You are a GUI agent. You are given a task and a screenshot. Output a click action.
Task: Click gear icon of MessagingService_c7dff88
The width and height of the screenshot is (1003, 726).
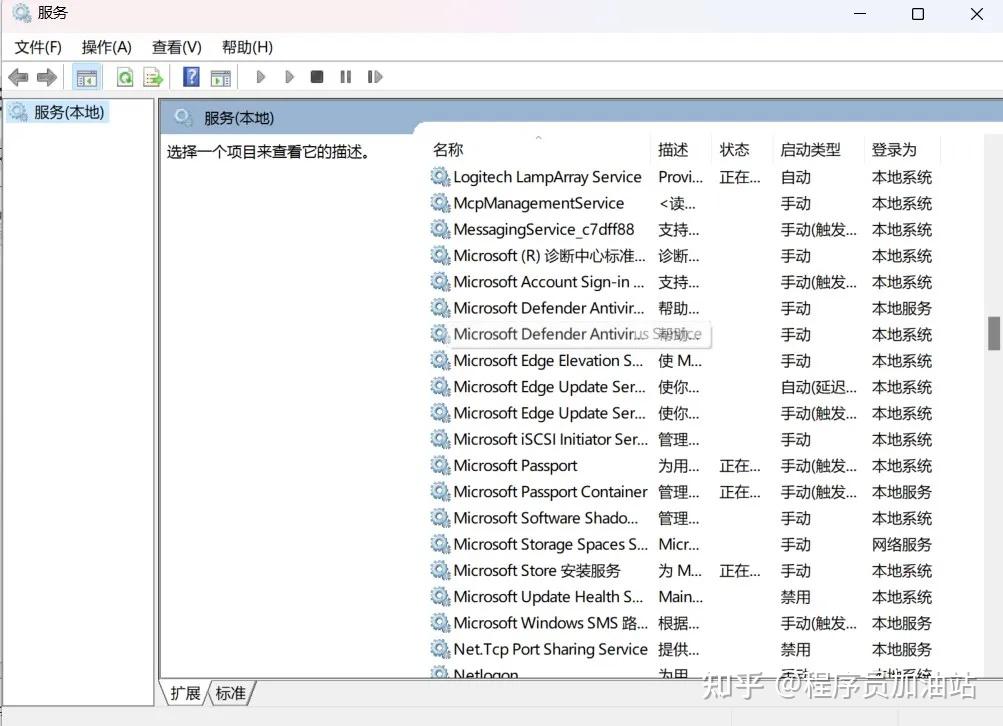pyautogui.click(x=440, y=229)
